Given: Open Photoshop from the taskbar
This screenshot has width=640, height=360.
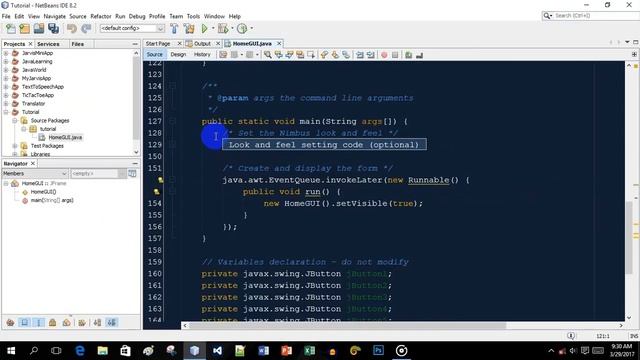Looking at the screenshot, I should tap(378, 351).
